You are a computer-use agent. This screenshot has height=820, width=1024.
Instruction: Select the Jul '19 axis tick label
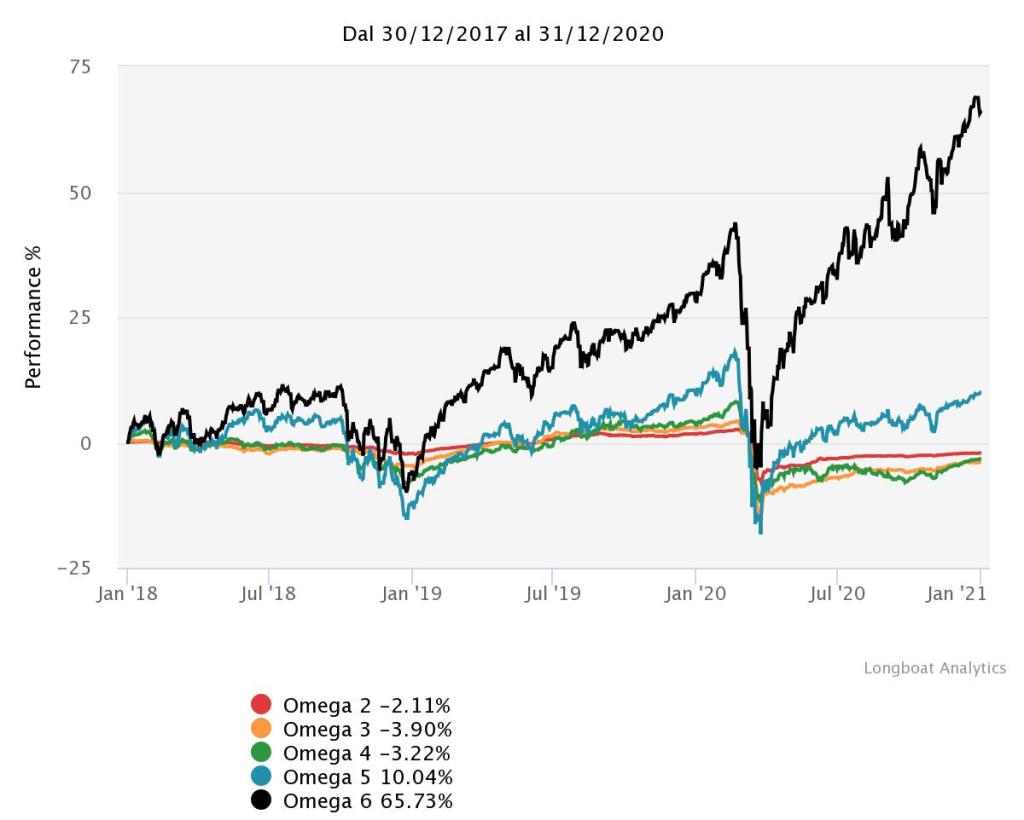pyautogui.click(x=553, y=594)
